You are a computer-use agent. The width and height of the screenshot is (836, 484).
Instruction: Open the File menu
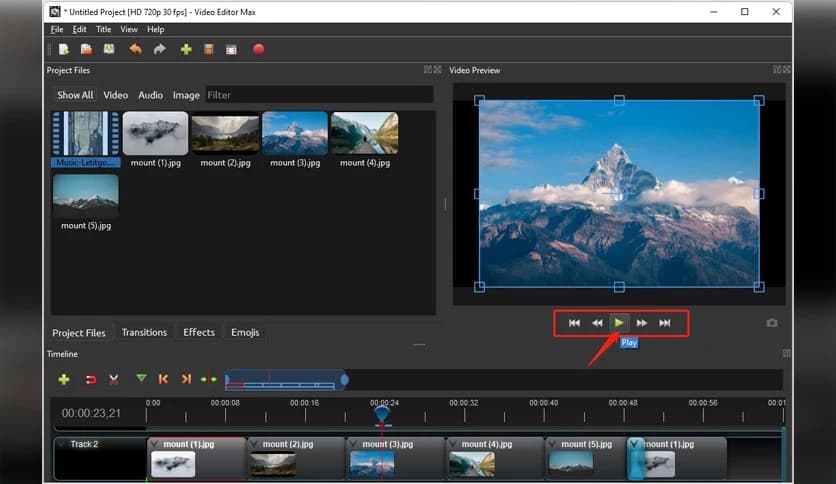coord(57,29)
